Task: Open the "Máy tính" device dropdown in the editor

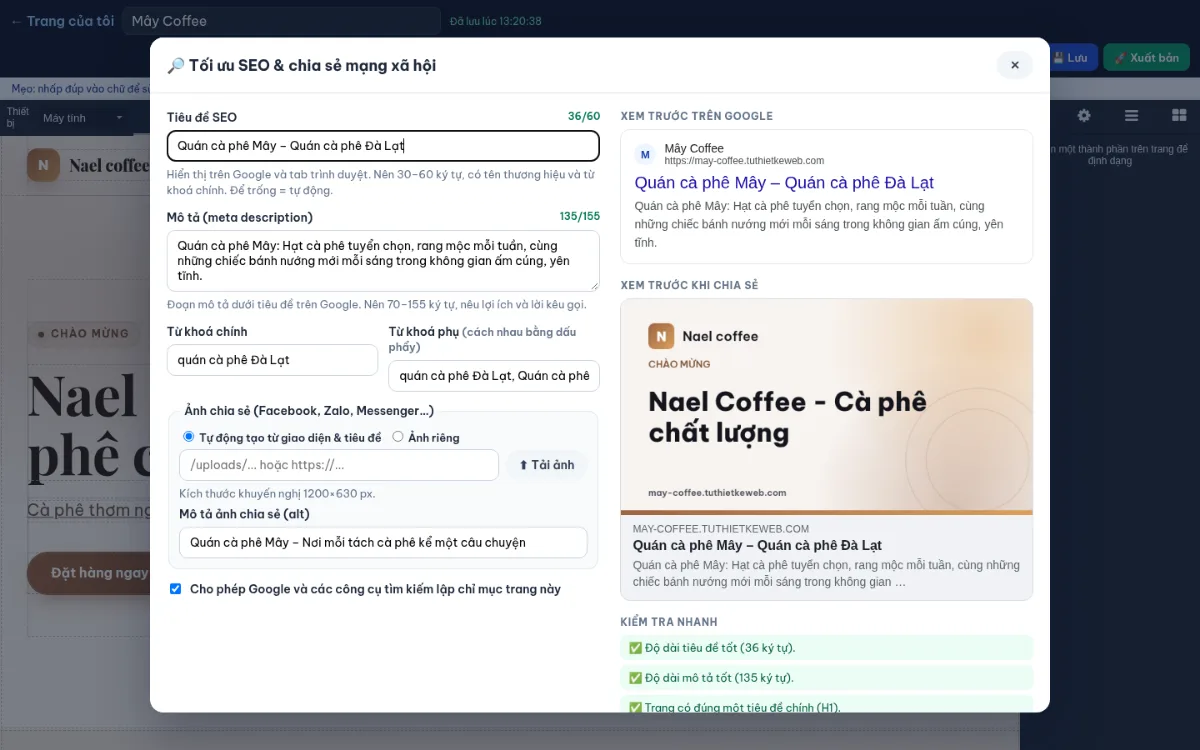Action: [82, 118]
